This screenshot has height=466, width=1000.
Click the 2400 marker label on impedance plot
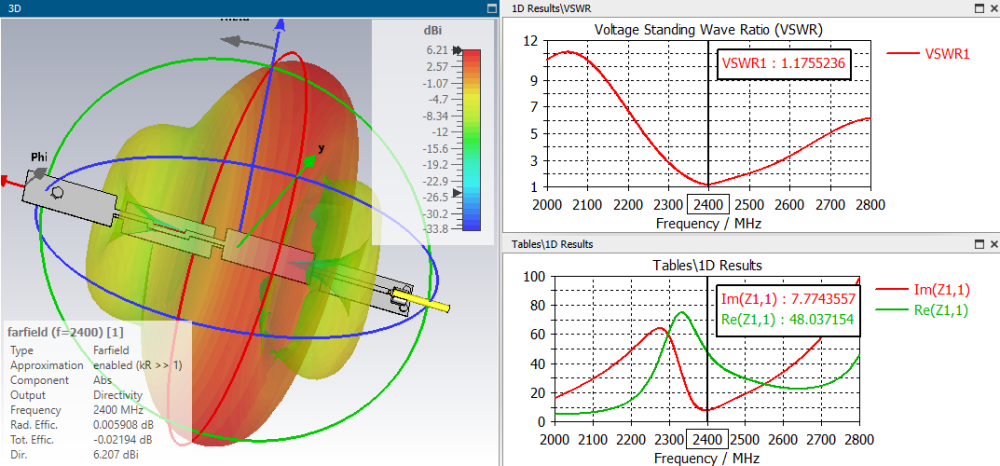point(708,440)
